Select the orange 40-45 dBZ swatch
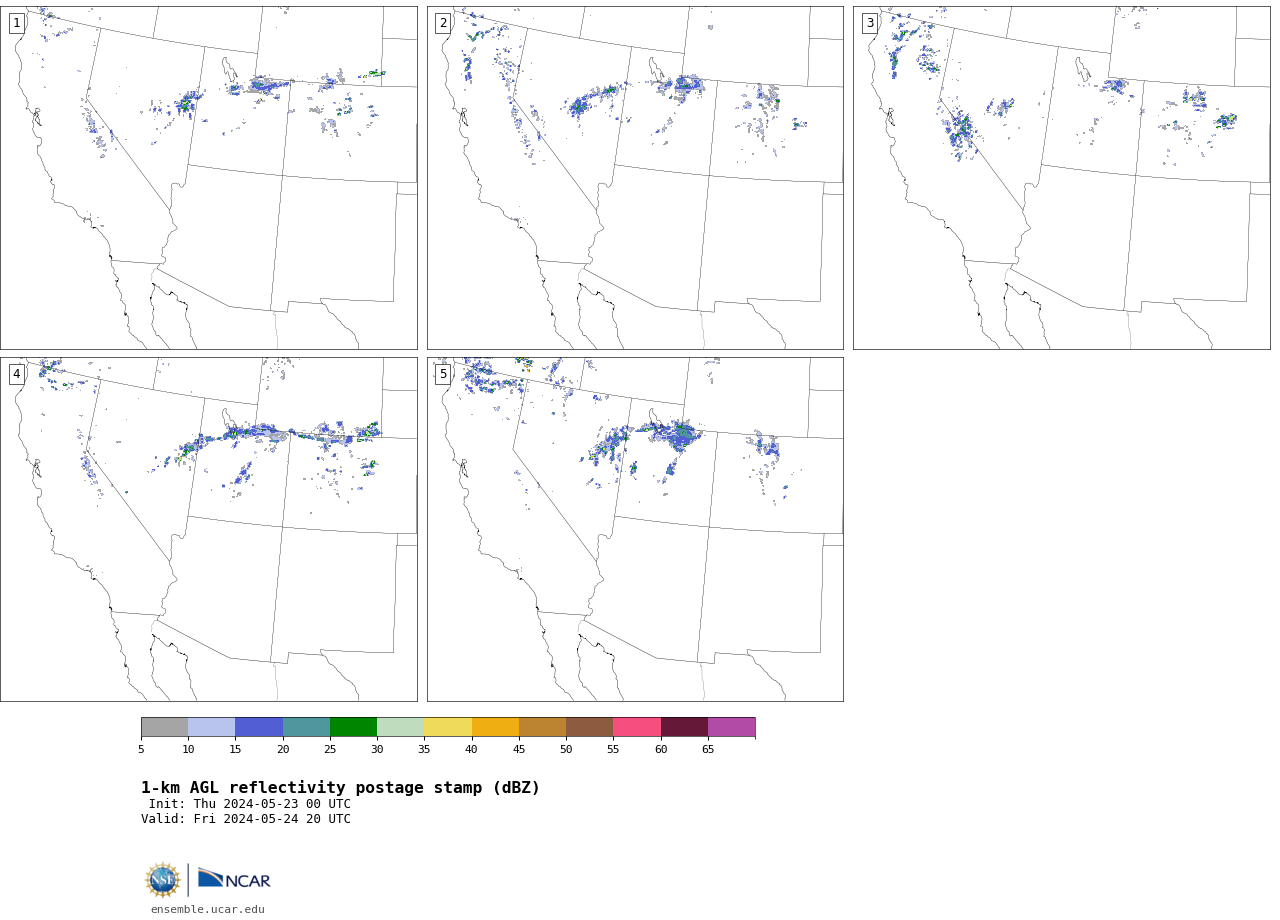 (x=495, y=727)
